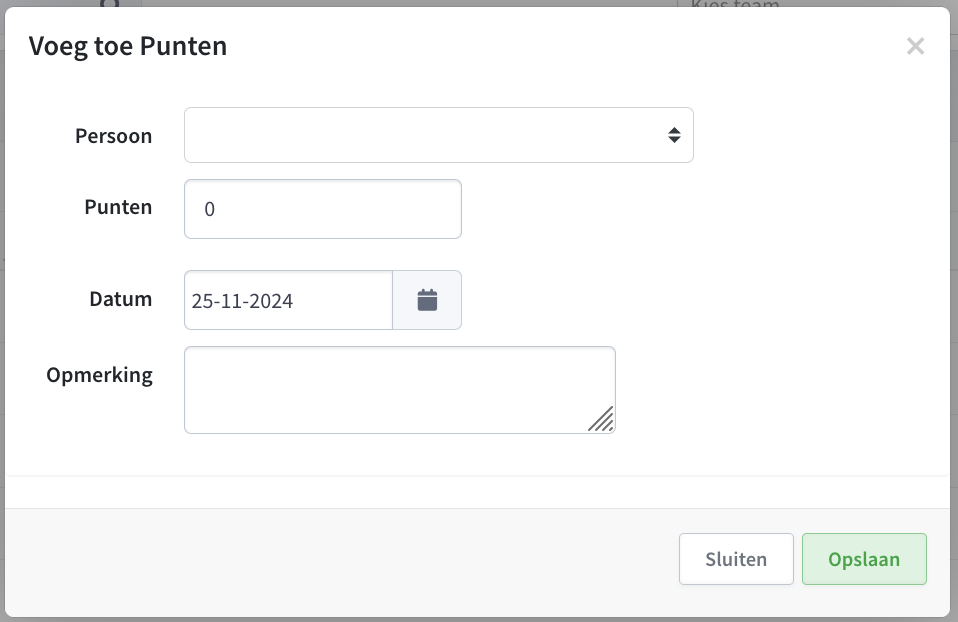The height and width of the screenshot is (622, 958).
Task: Click the Persoon field label
Action: tap(114, 136)
